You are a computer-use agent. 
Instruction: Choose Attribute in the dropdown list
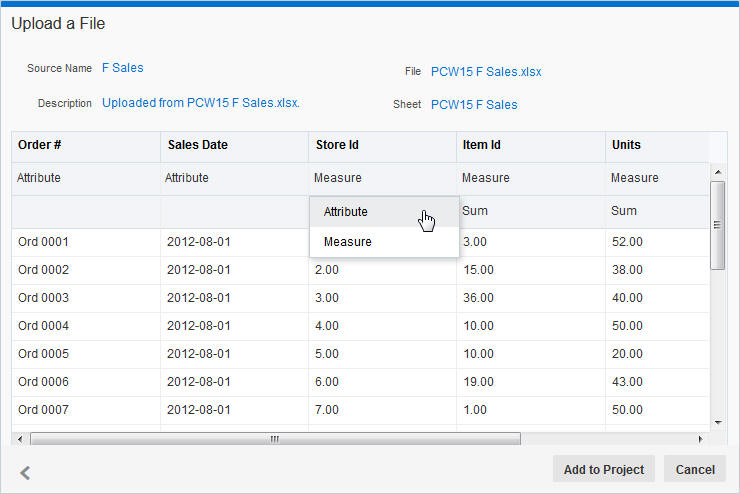tap(384, 212)
